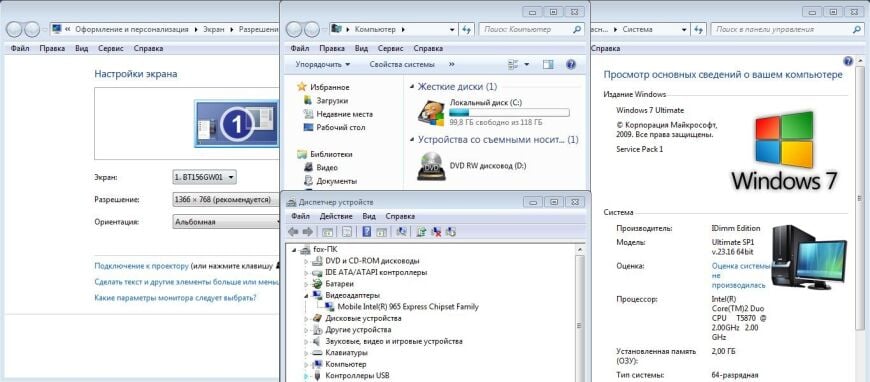
Task: Toggle the preview pane icon in Компьютер window
Action: (548, 65)
